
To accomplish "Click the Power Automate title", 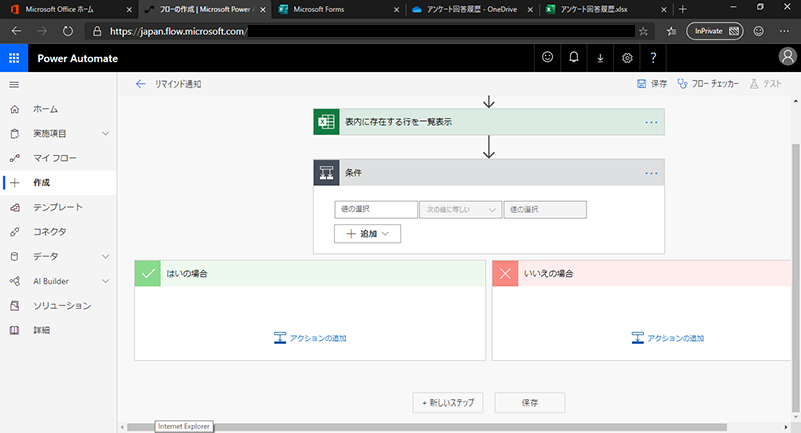I will [x=78, y=58].
